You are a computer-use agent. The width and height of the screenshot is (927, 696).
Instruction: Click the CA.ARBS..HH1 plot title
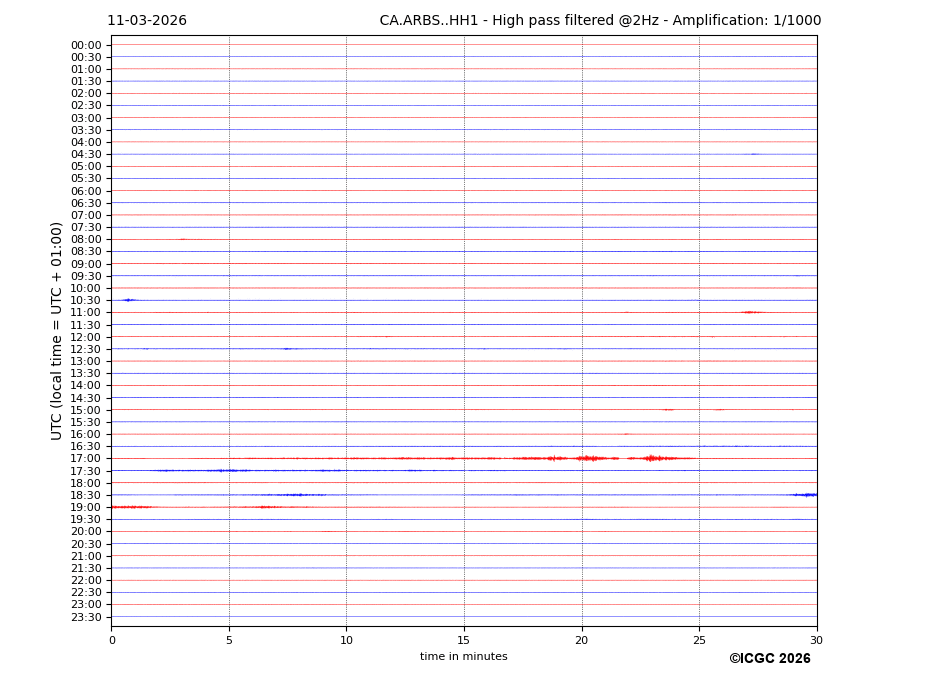click(600, 21)
